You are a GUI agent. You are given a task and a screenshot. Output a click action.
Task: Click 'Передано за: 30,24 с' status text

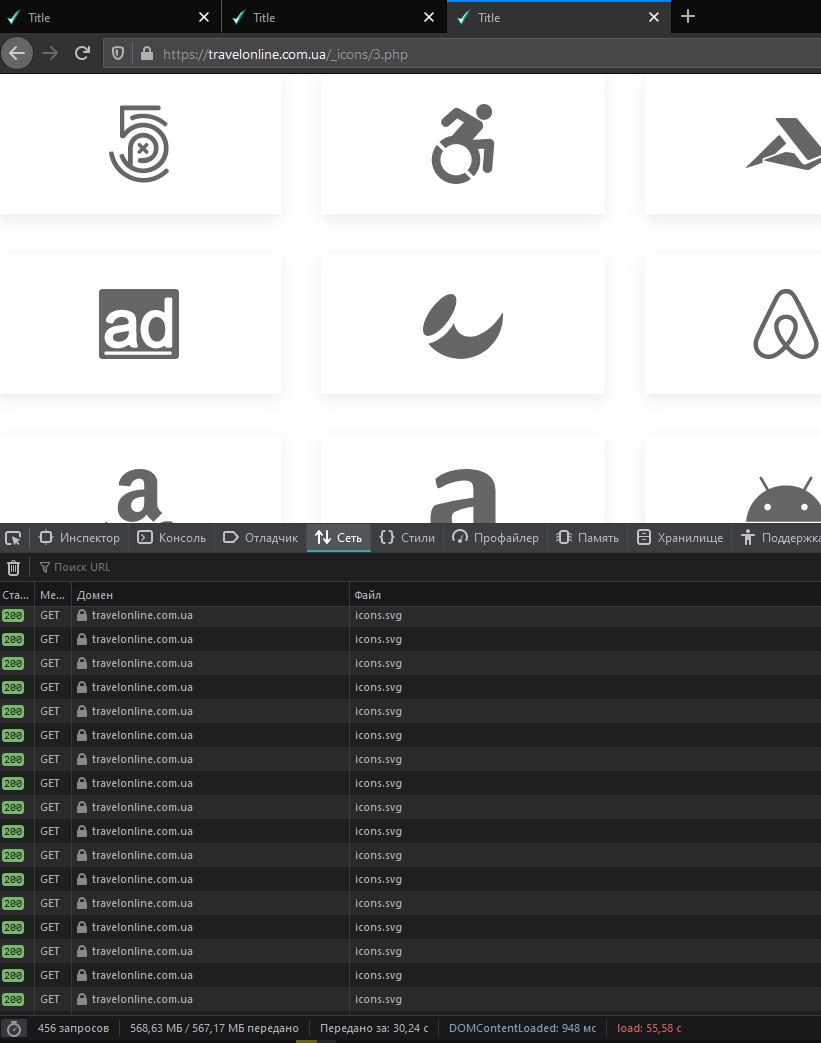tap(374, 1028)
